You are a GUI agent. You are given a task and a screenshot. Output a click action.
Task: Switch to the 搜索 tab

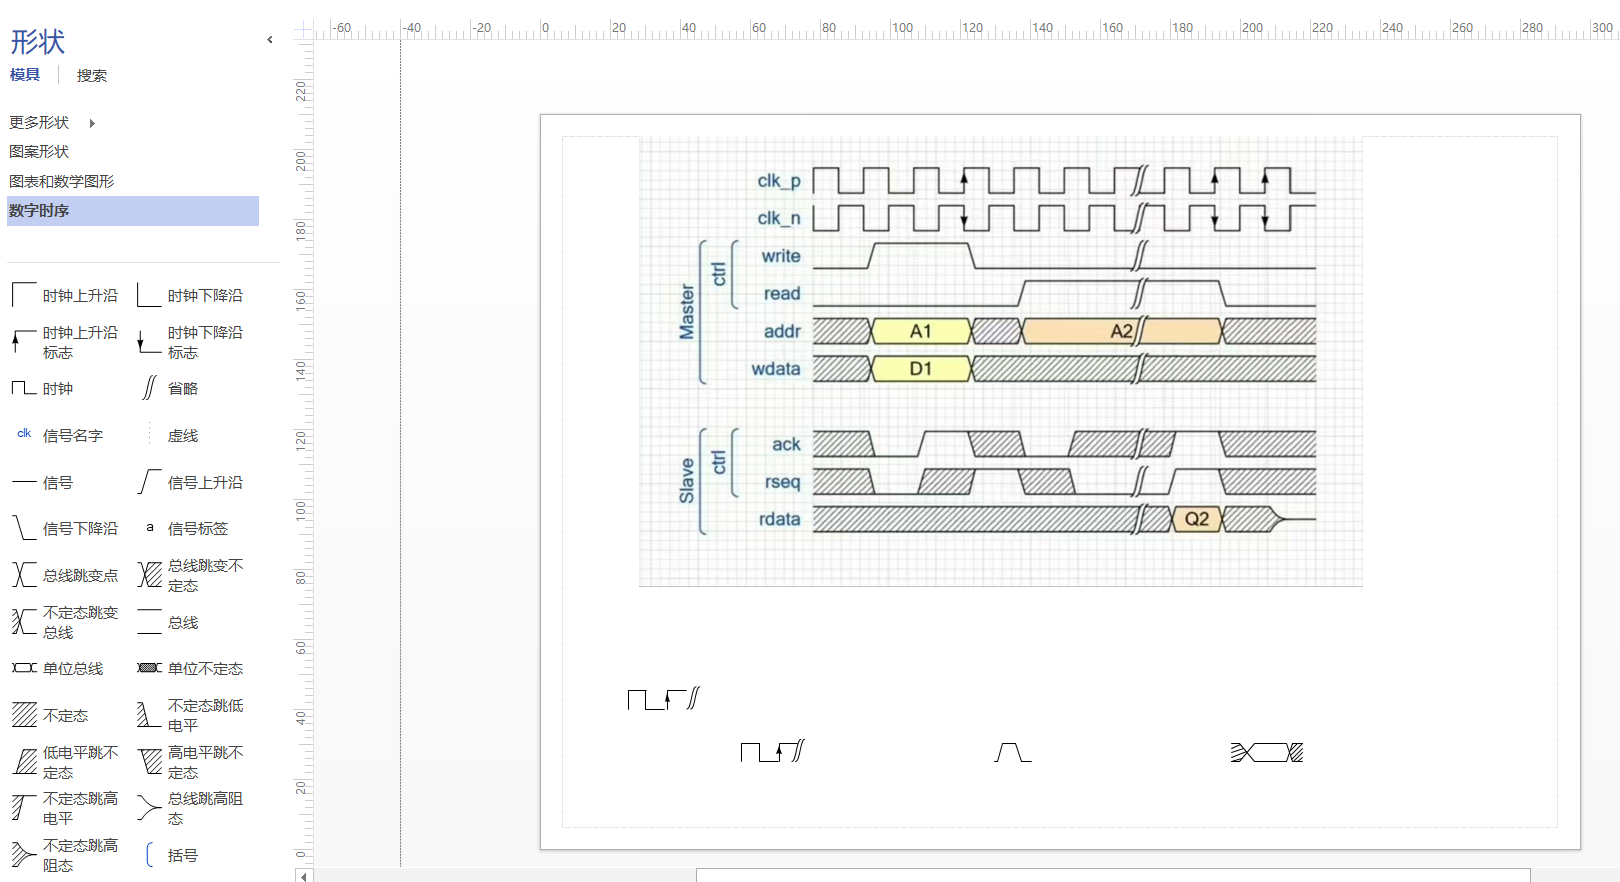[x=91, y=75]
